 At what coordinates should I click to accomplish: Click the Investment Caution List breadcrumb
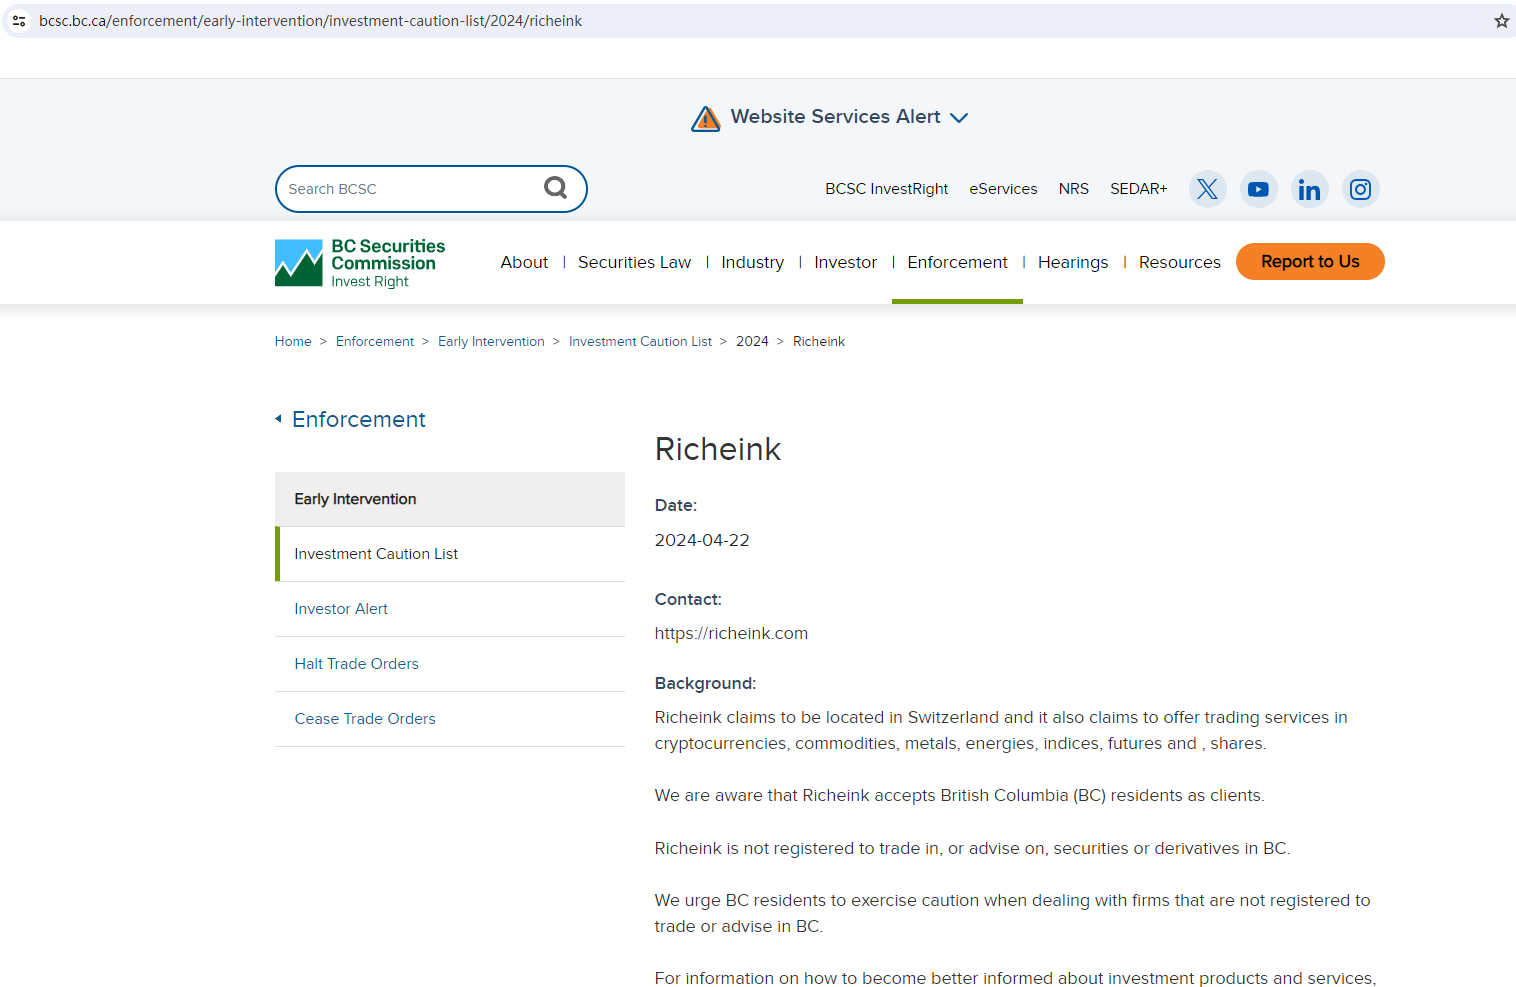pos(640,342)
